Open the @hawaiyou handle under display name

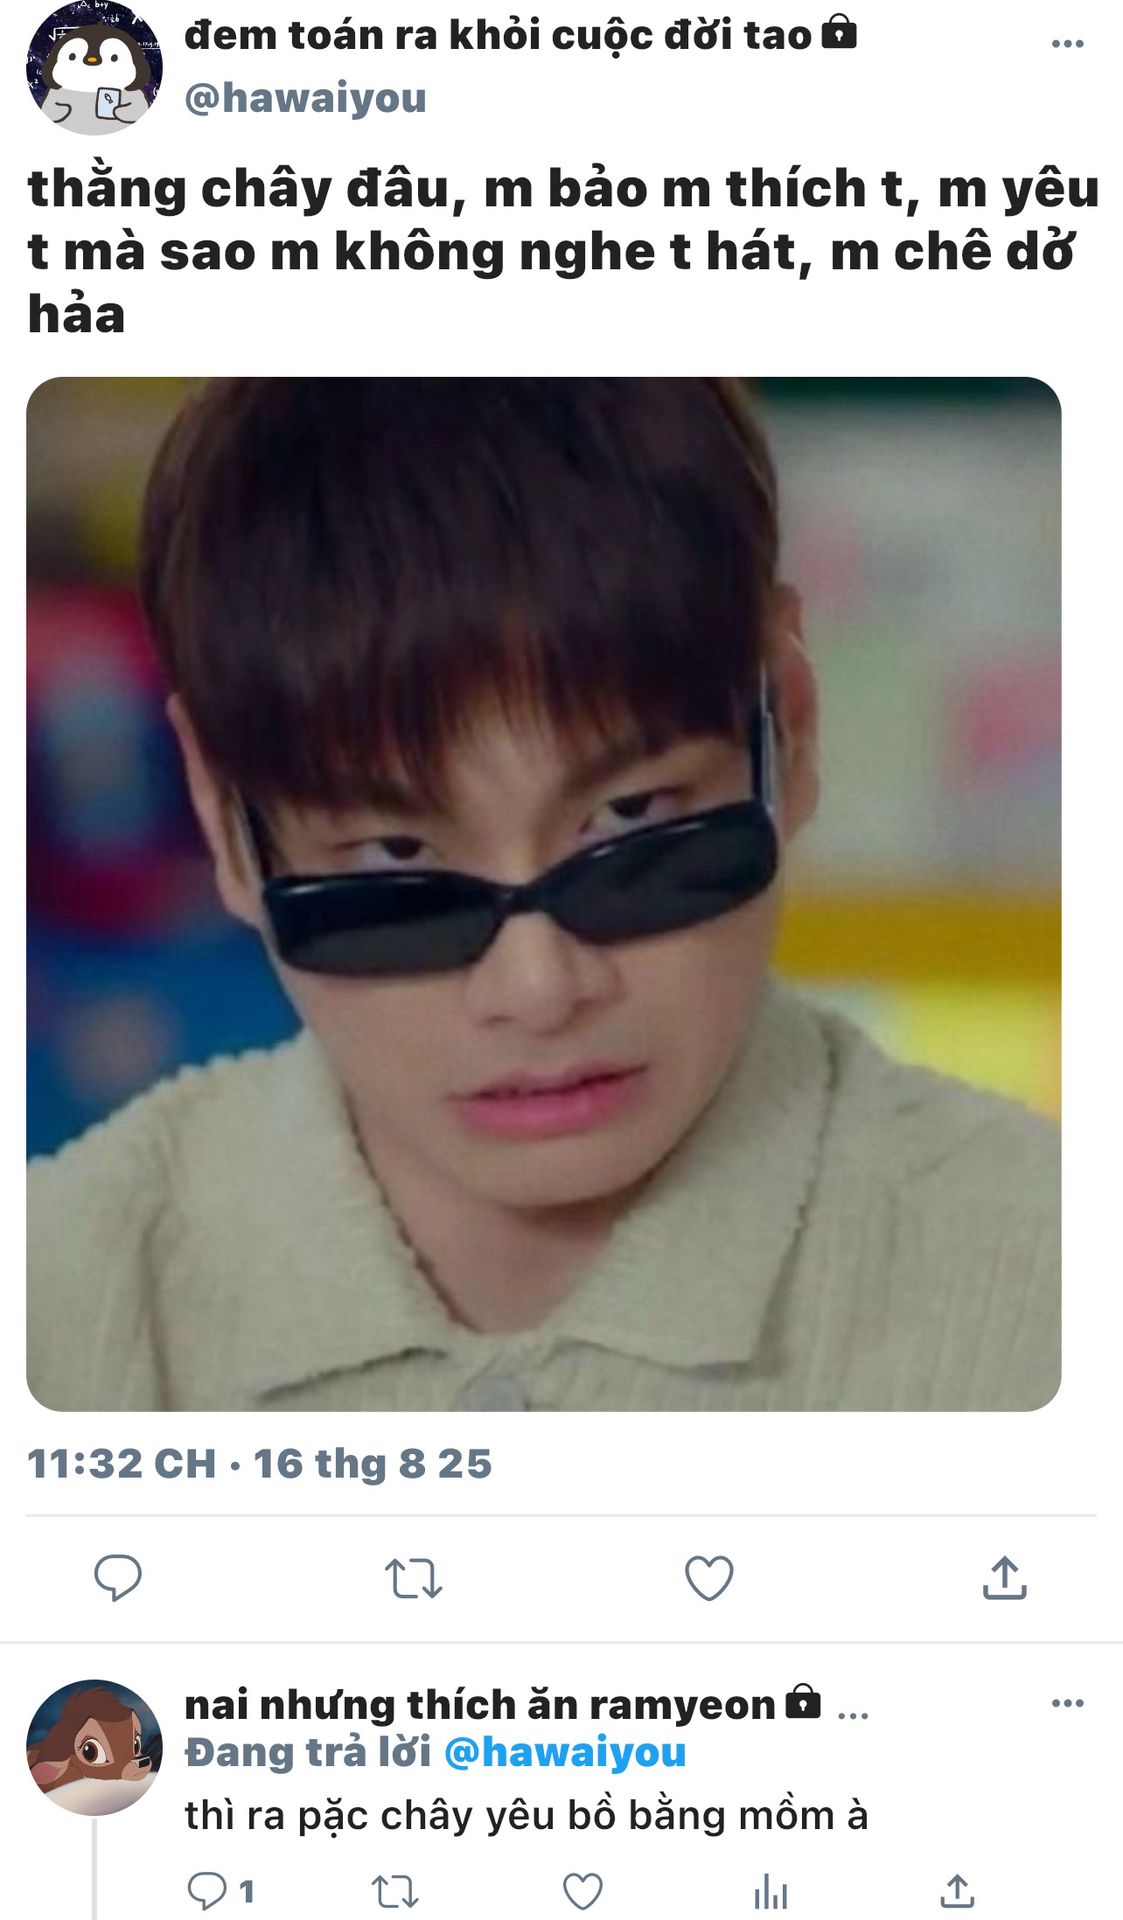coord(305,98)
